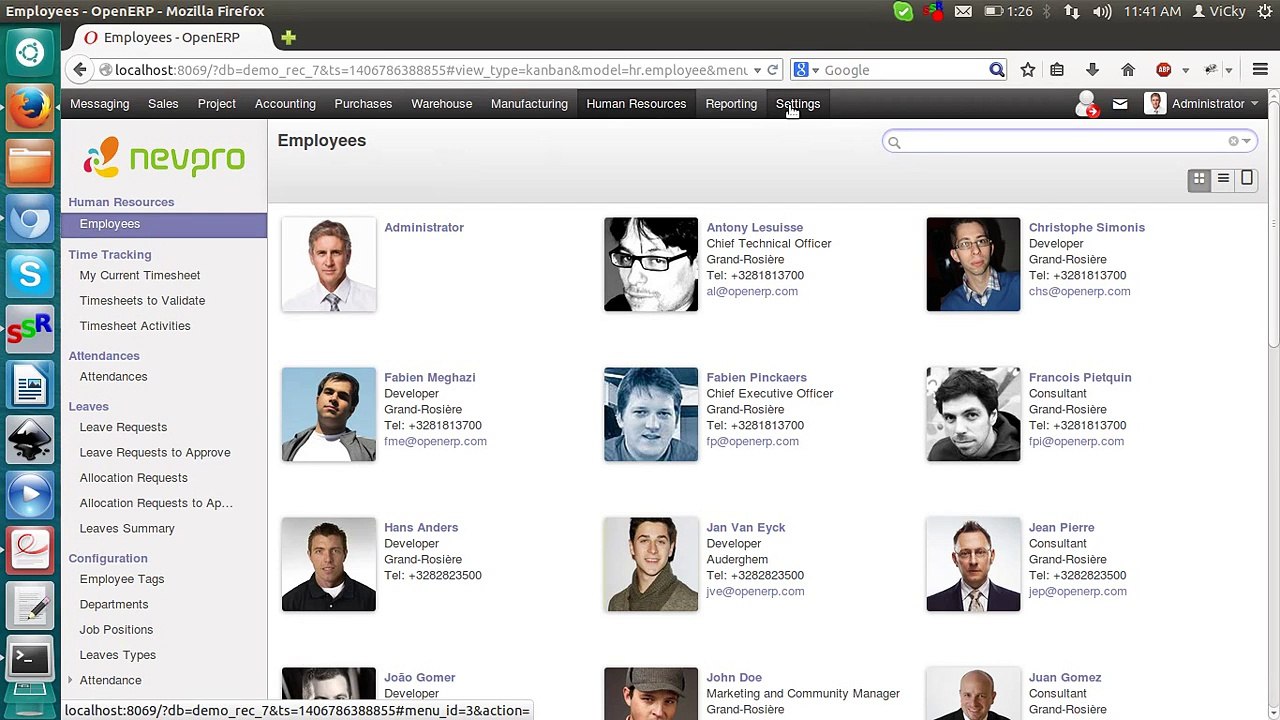Screen dimensions: 1280x720
Task: Open Firefox hamburger menu
Action: (1260, 70)
